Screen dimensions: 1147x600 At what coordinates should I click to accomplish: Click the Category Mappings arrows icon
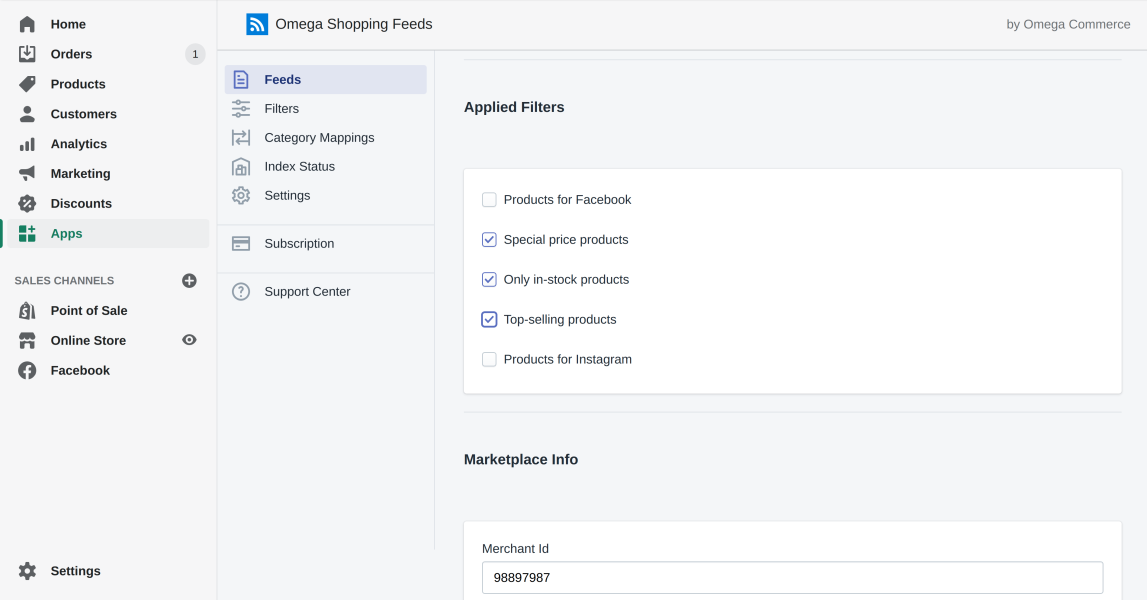pos(241,138)
